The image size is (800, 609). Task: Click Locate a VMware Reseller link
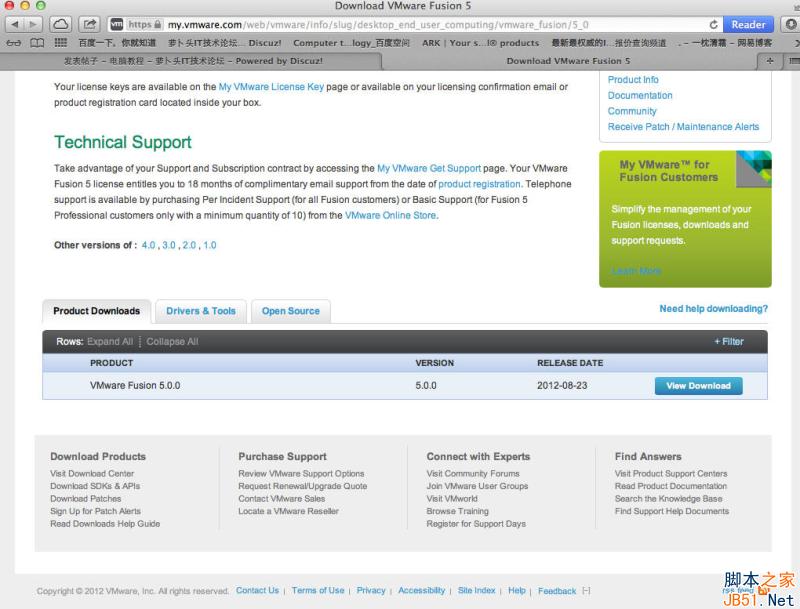click(288, 511)
